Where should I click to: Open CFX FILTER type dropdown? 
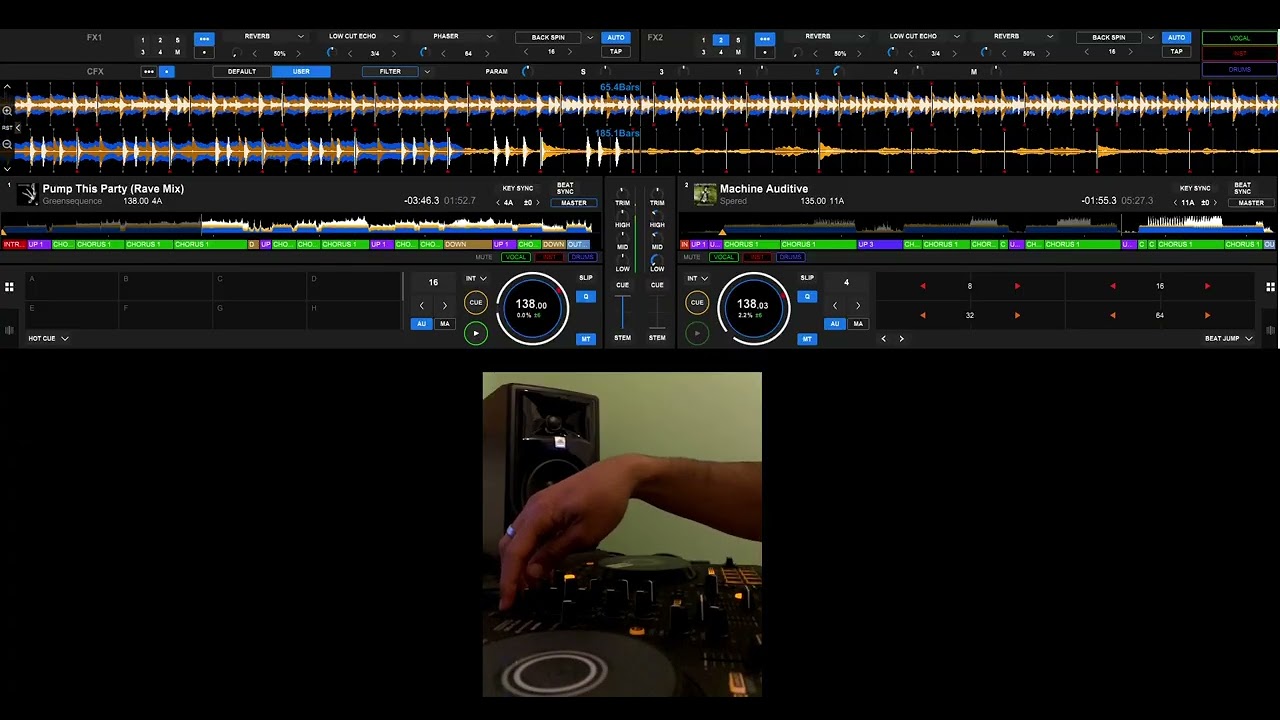[x=427, y=72]
